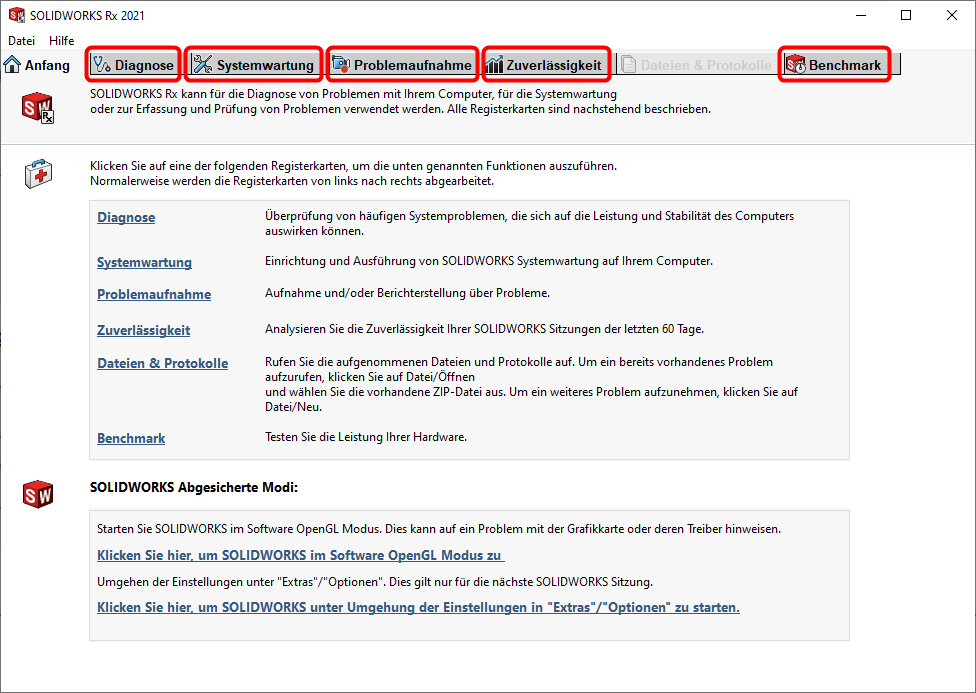976x693 pixels.
Task: Open the Problemaufnahme link
Action: [x=154, y=294]
